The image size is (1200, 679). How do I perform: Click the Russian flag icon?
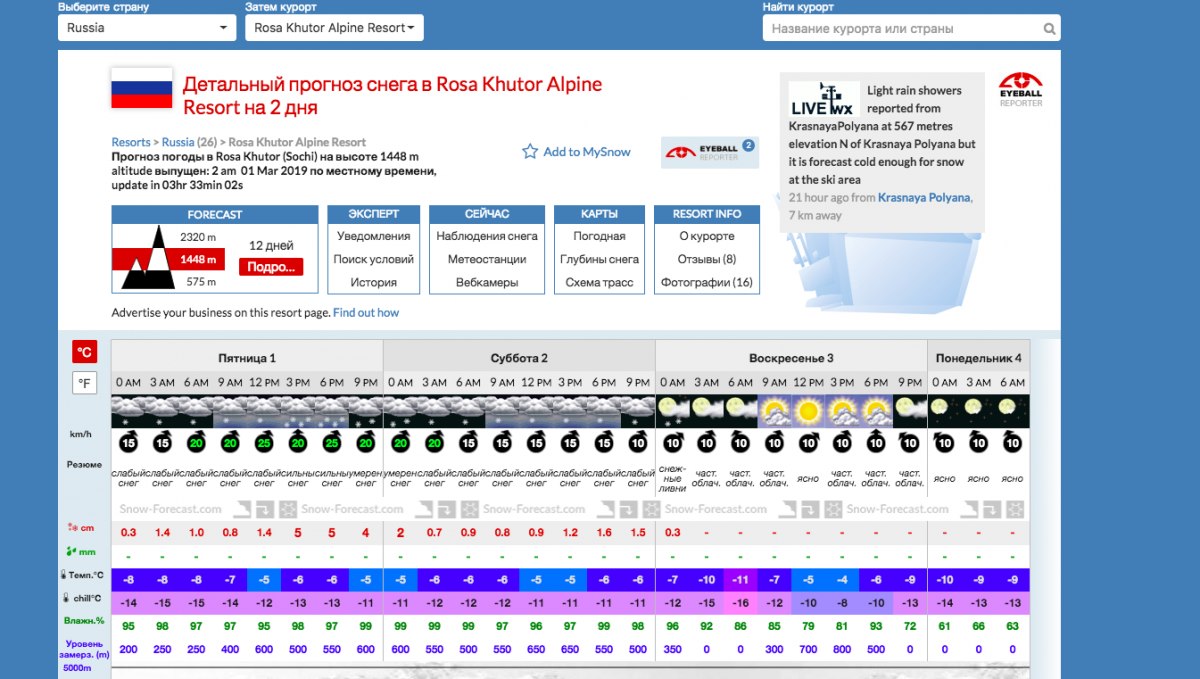141,88
